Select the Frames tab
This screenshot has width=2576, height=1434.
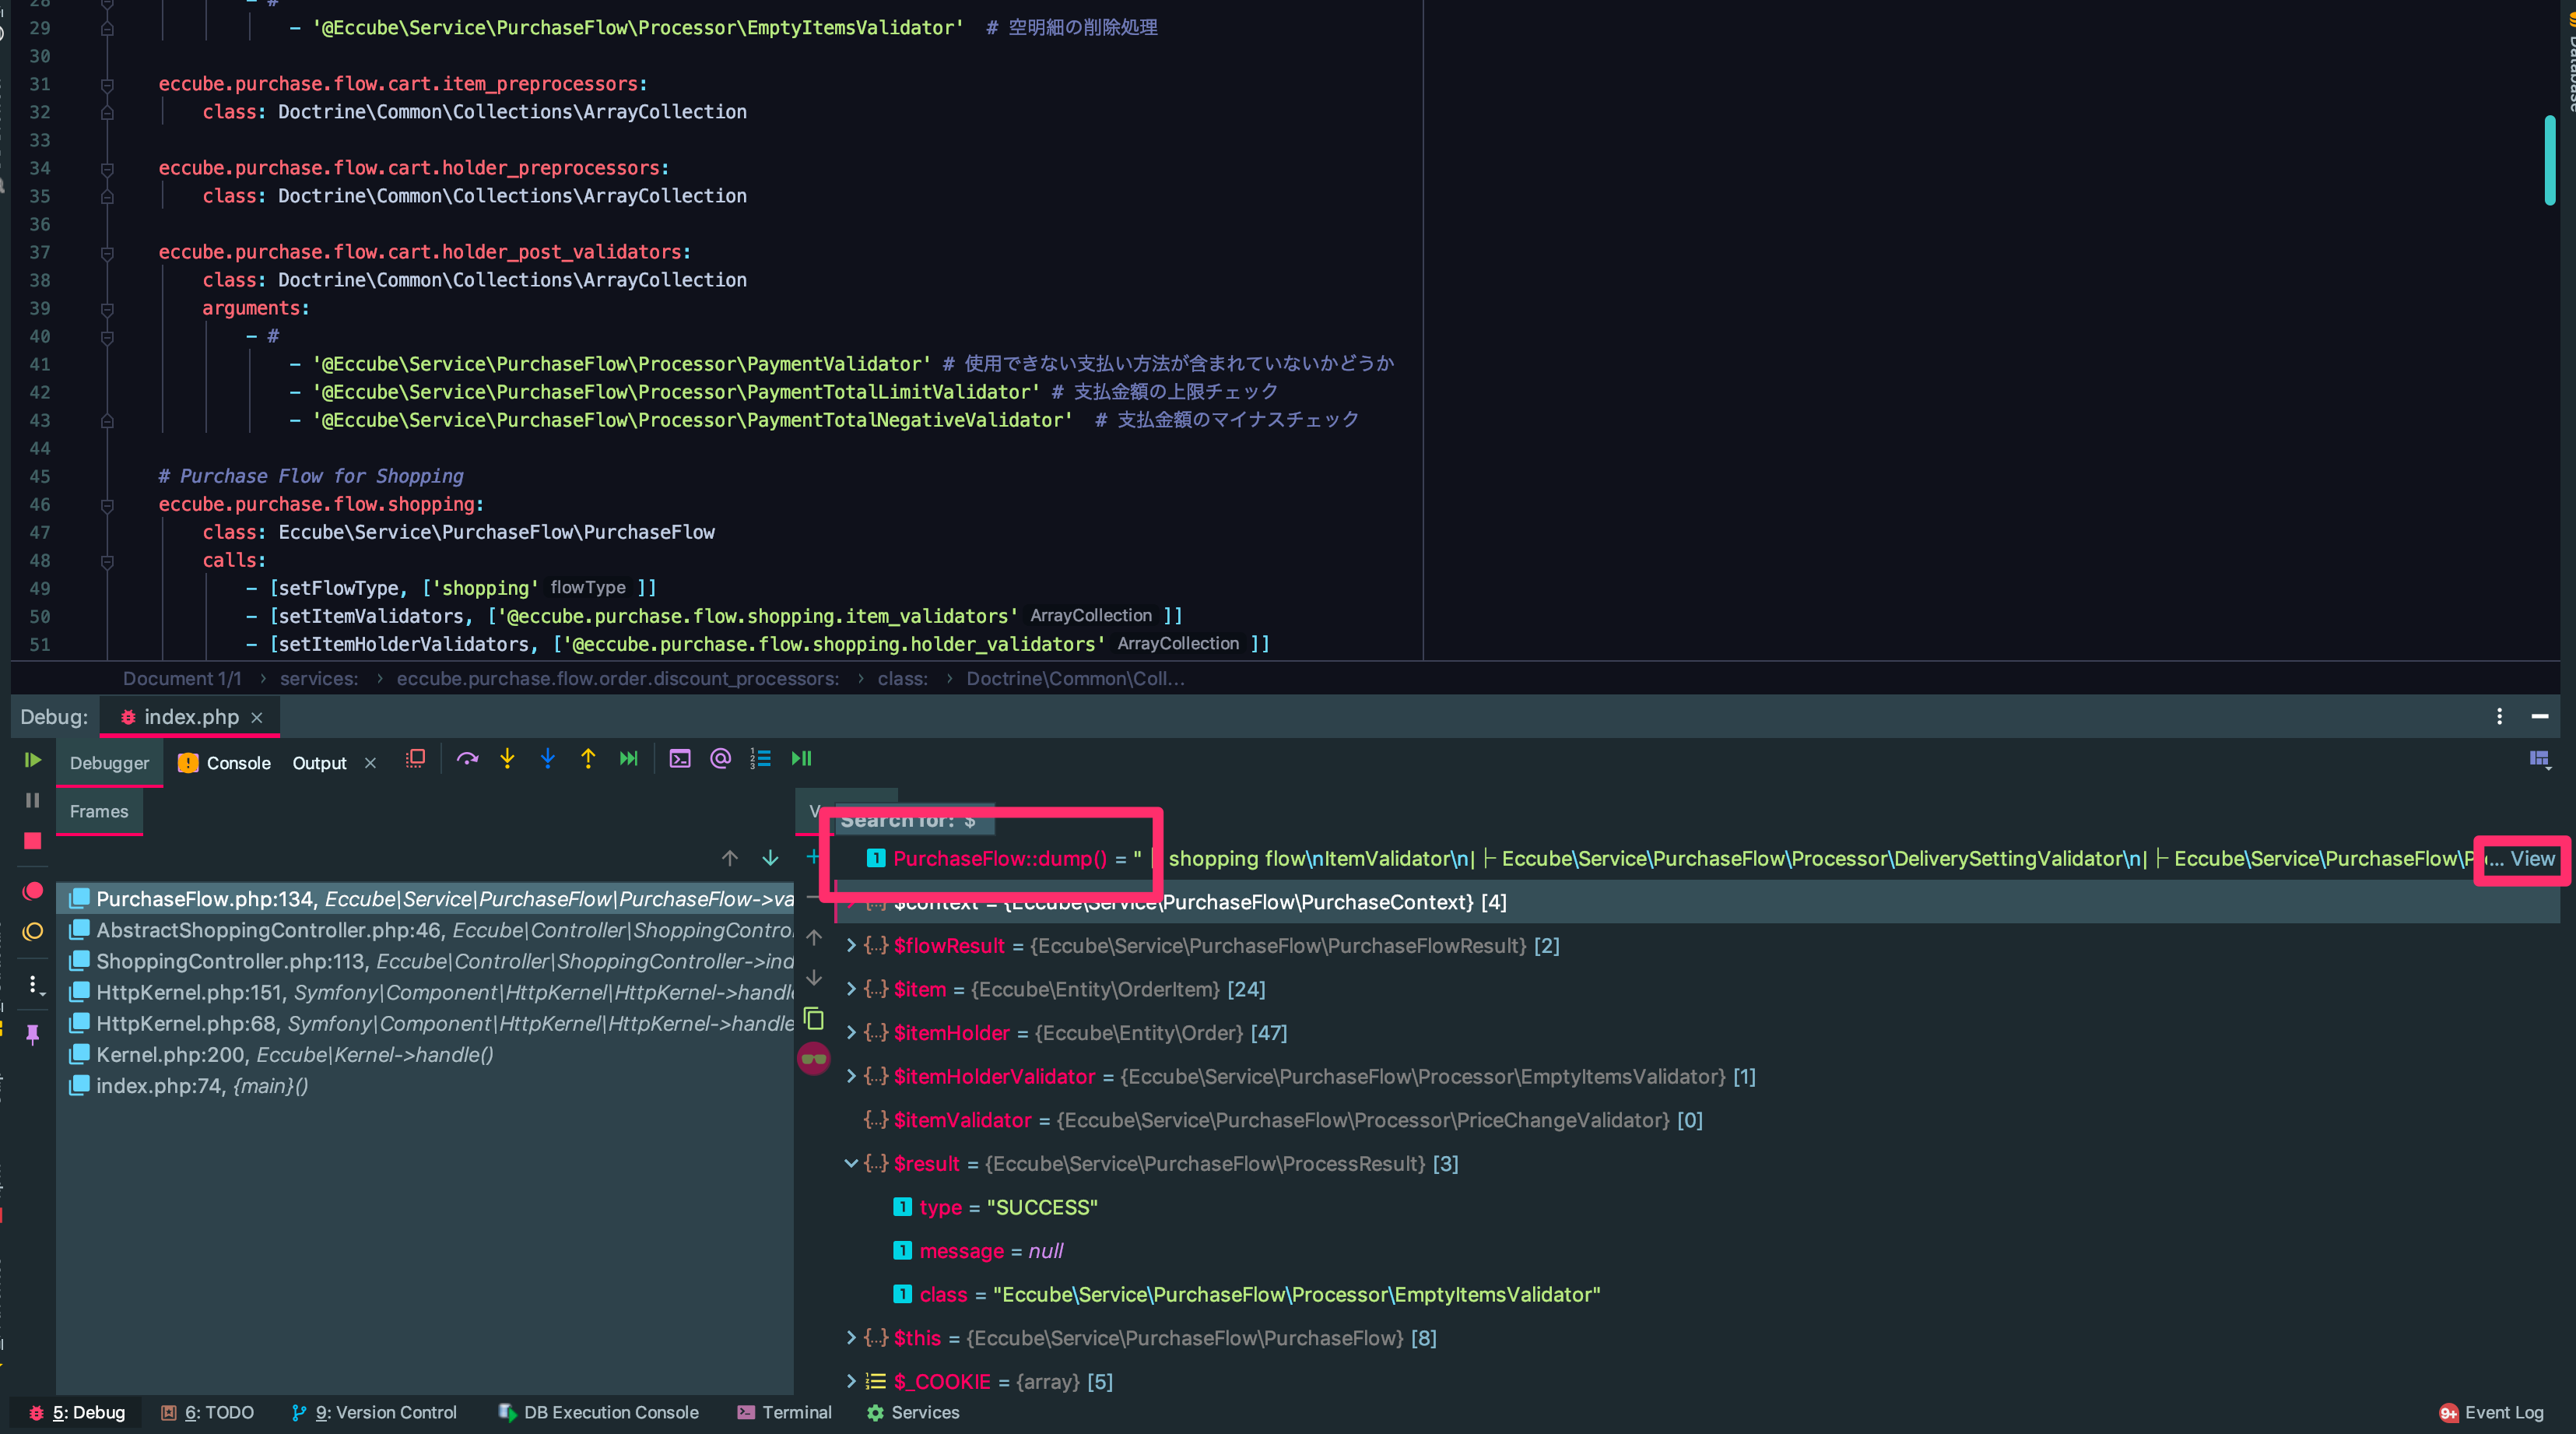point(99,811)
